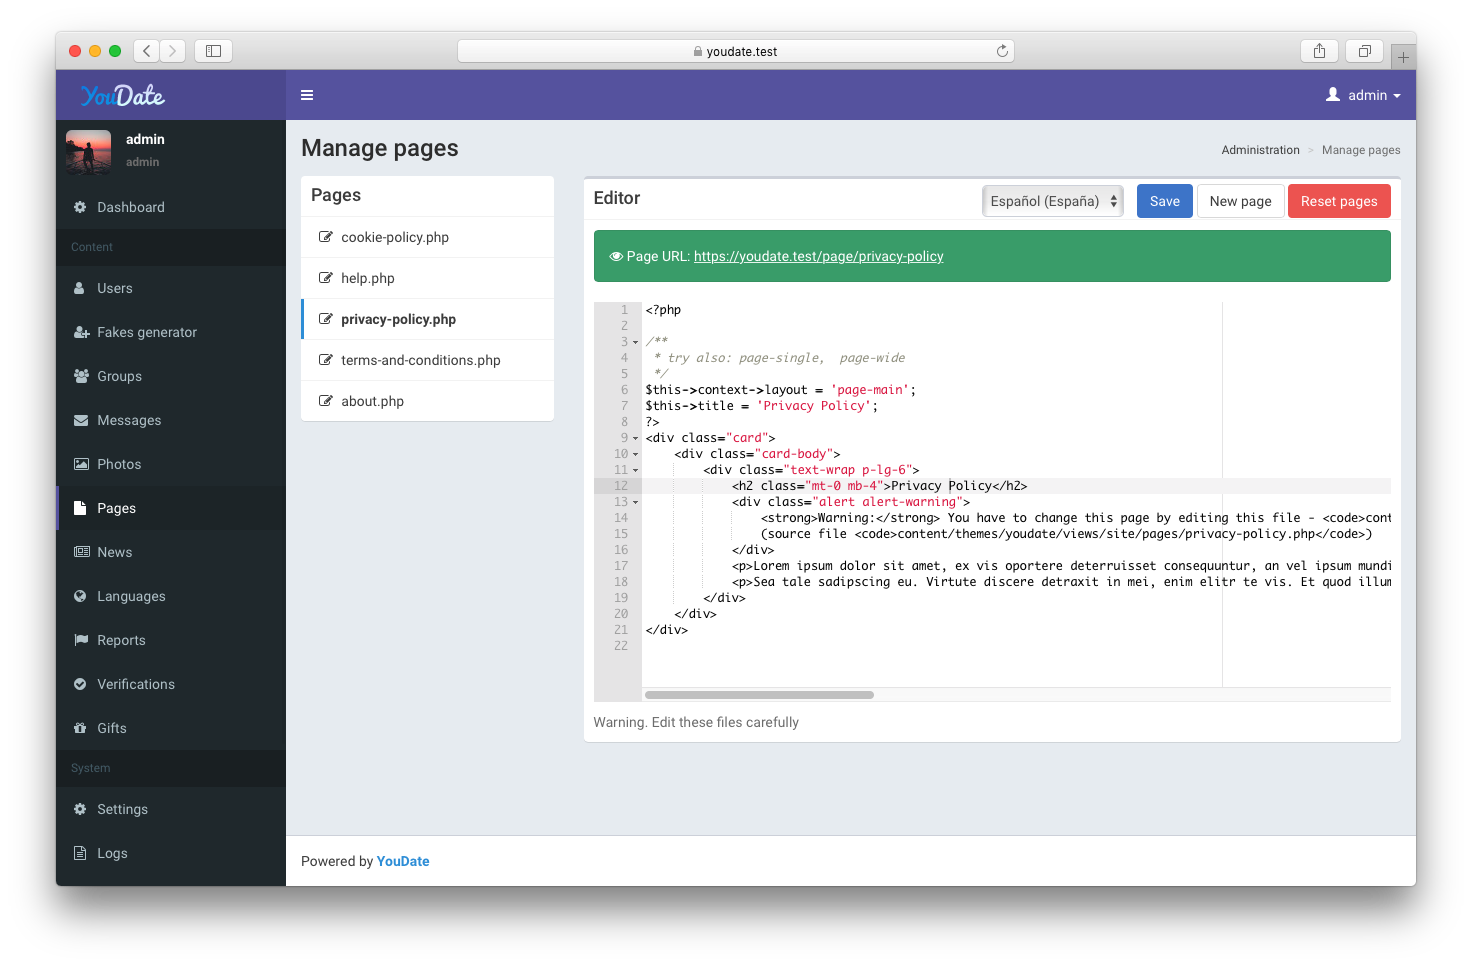Click the Reports flag icon

[81, 640]
